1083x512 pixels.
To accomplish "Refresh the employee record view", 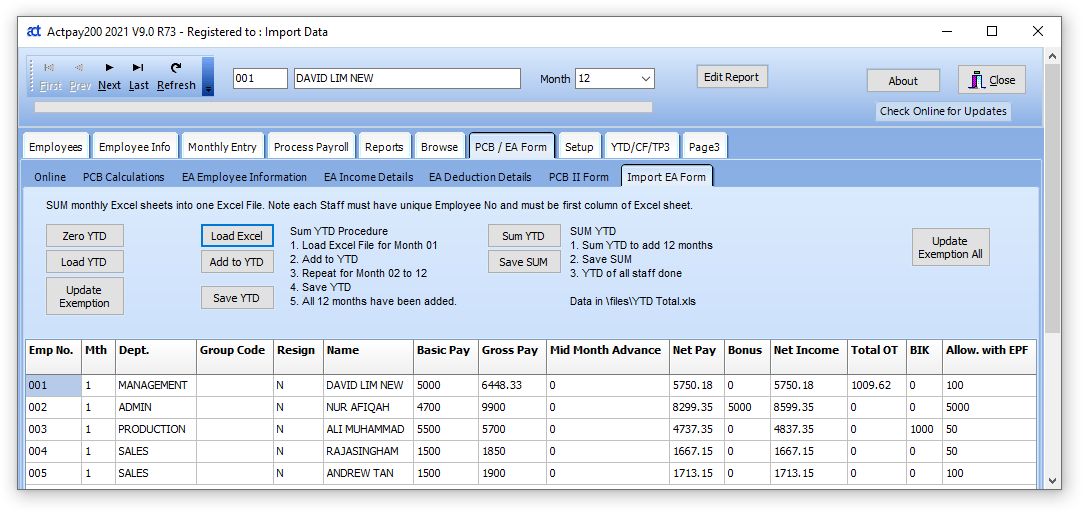I will 176,76.
